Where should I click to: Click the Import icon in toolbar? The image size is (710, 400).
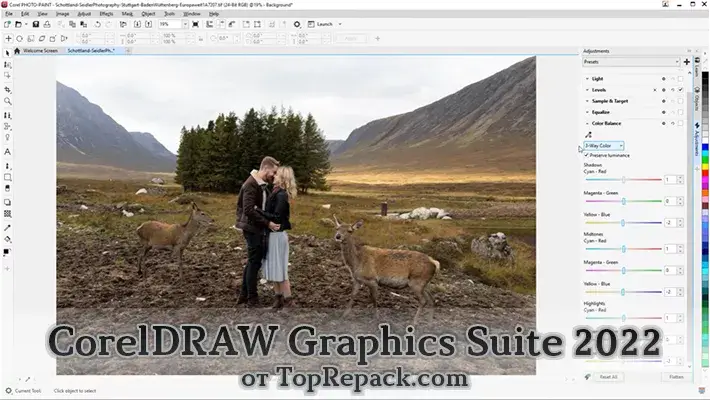click(x=137, y=24)
